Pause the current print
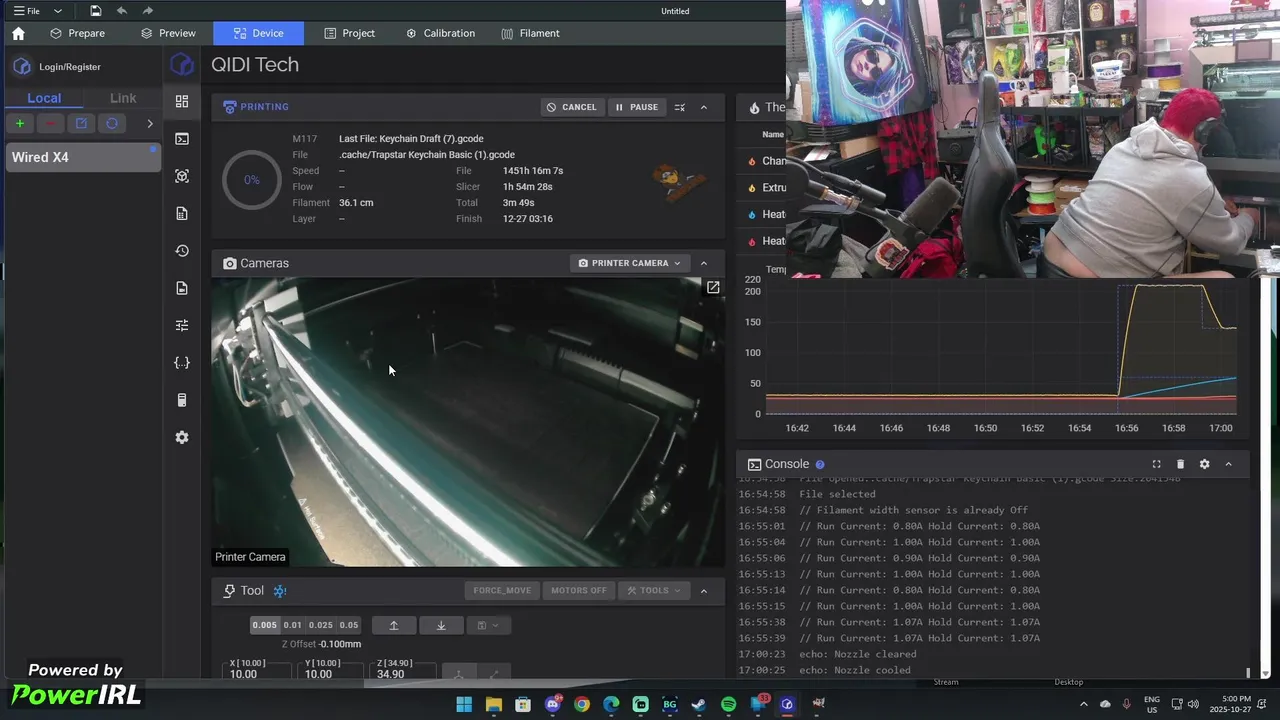 point(636,107)
